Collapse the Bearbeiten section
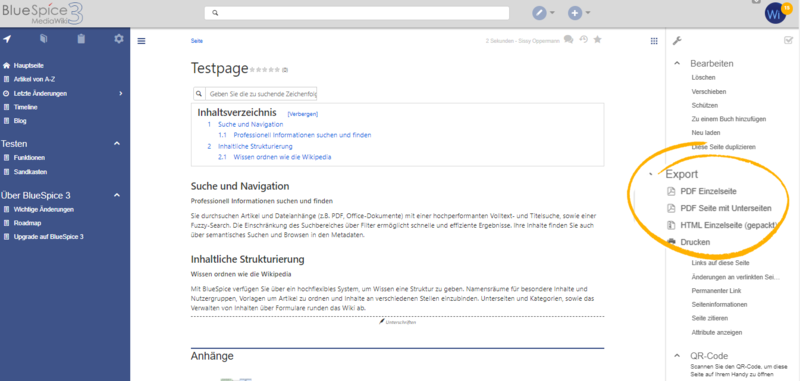 tap(678, 63)
